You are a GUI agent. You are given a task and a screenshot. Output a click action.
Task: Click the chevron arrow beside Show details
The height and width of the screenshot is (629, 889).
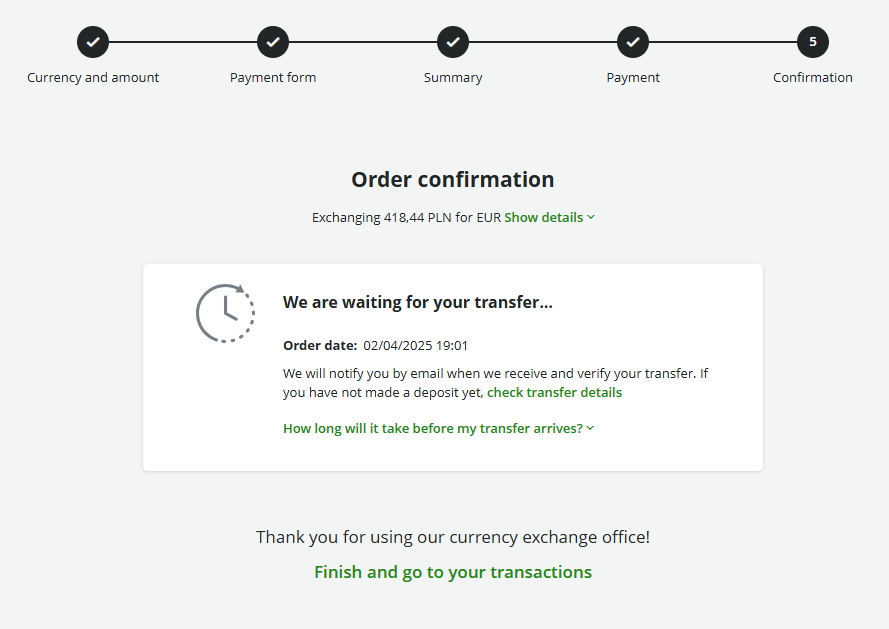591,217
